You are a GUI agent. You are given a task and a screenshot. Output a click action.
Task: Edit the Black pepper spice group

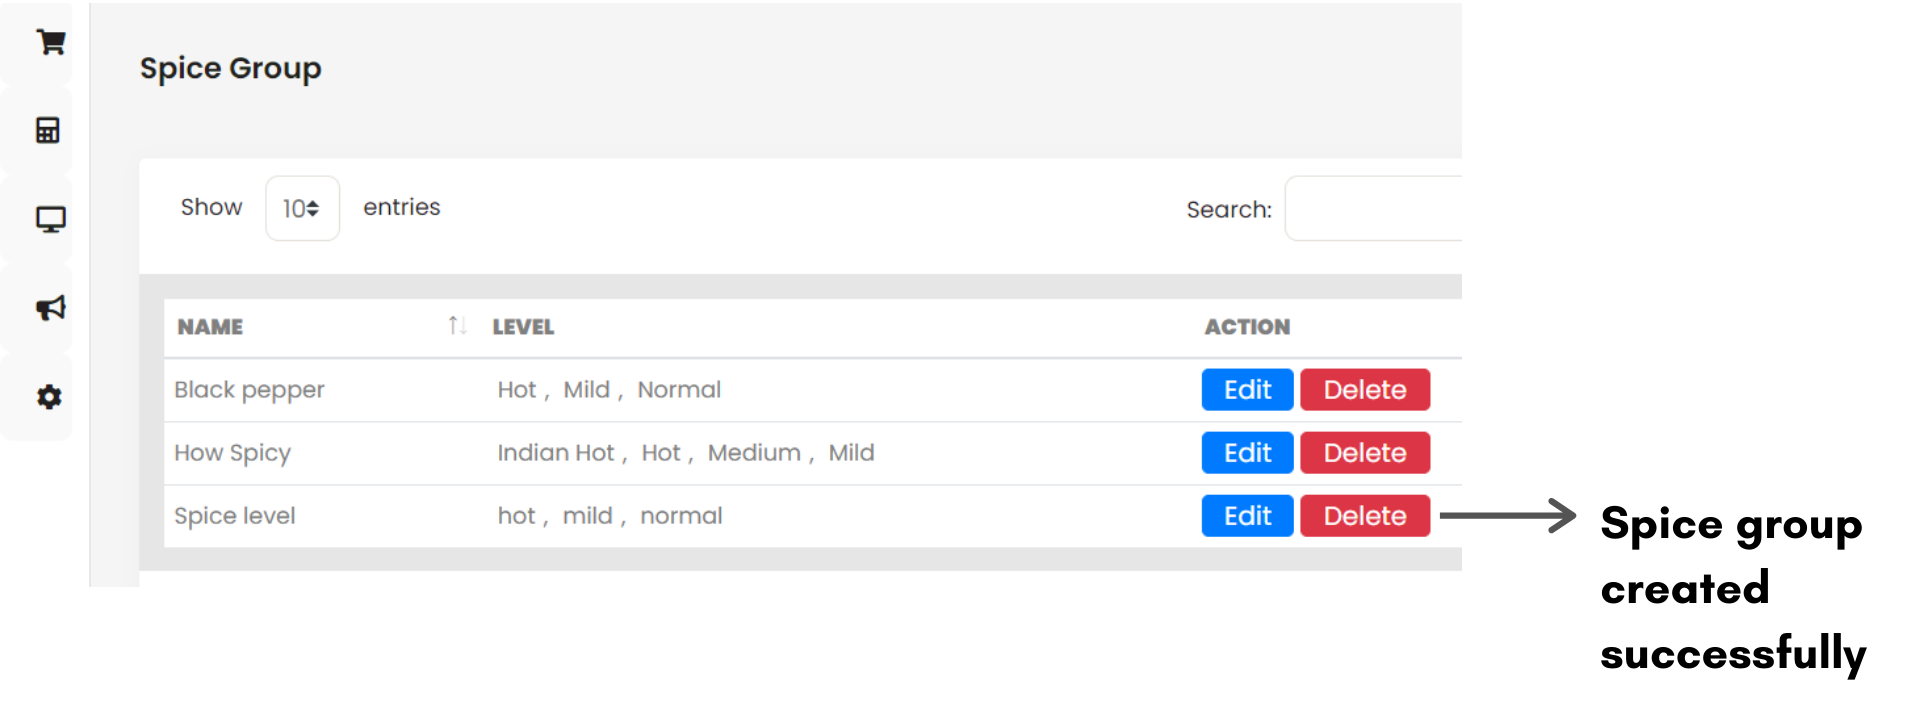[x=1247, y=390]
